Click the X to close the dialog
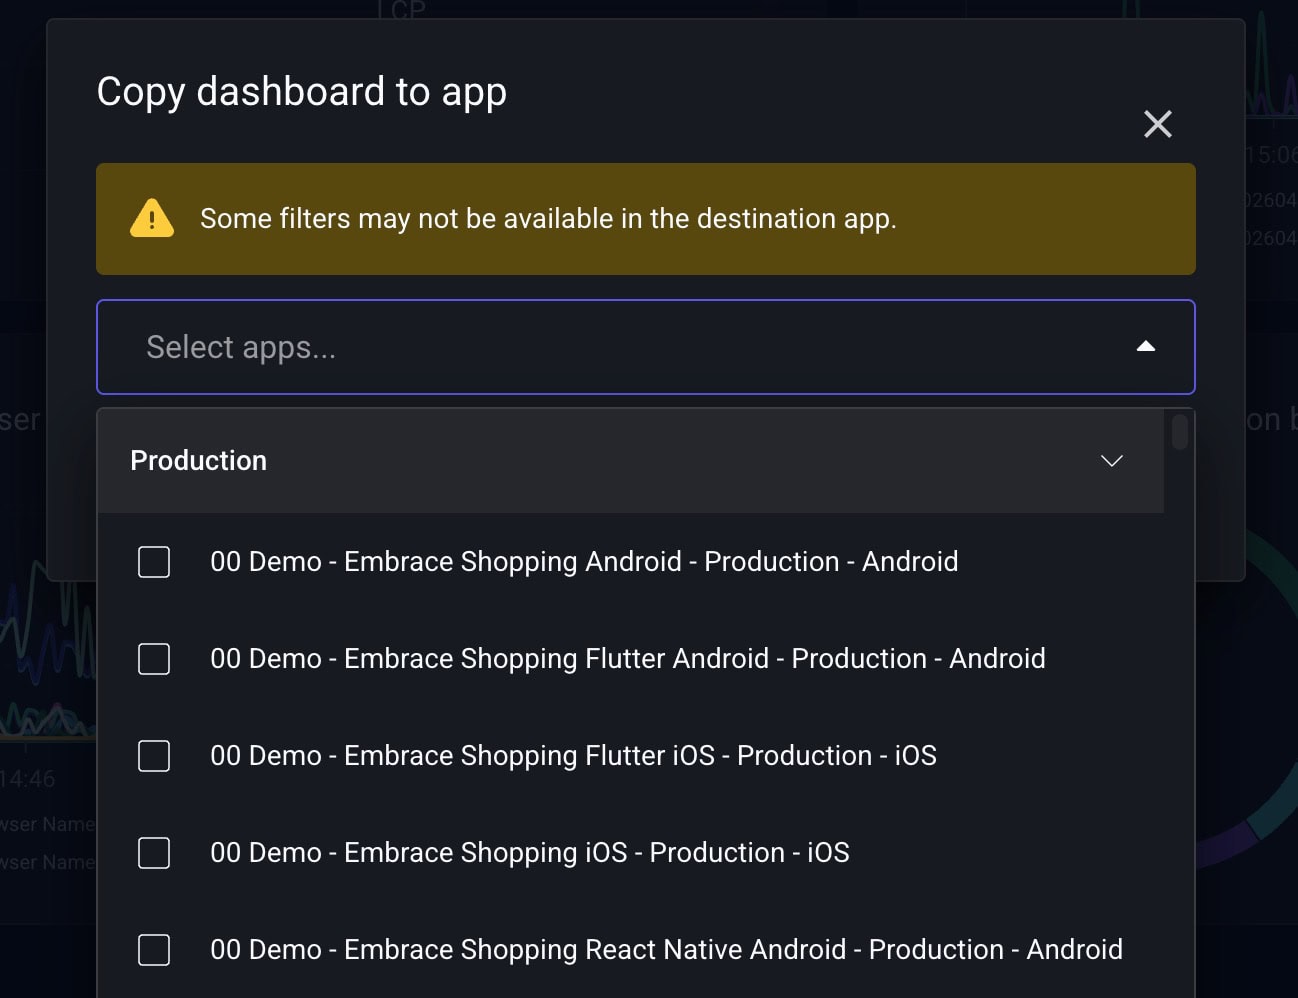 [x=1157, y=124]
